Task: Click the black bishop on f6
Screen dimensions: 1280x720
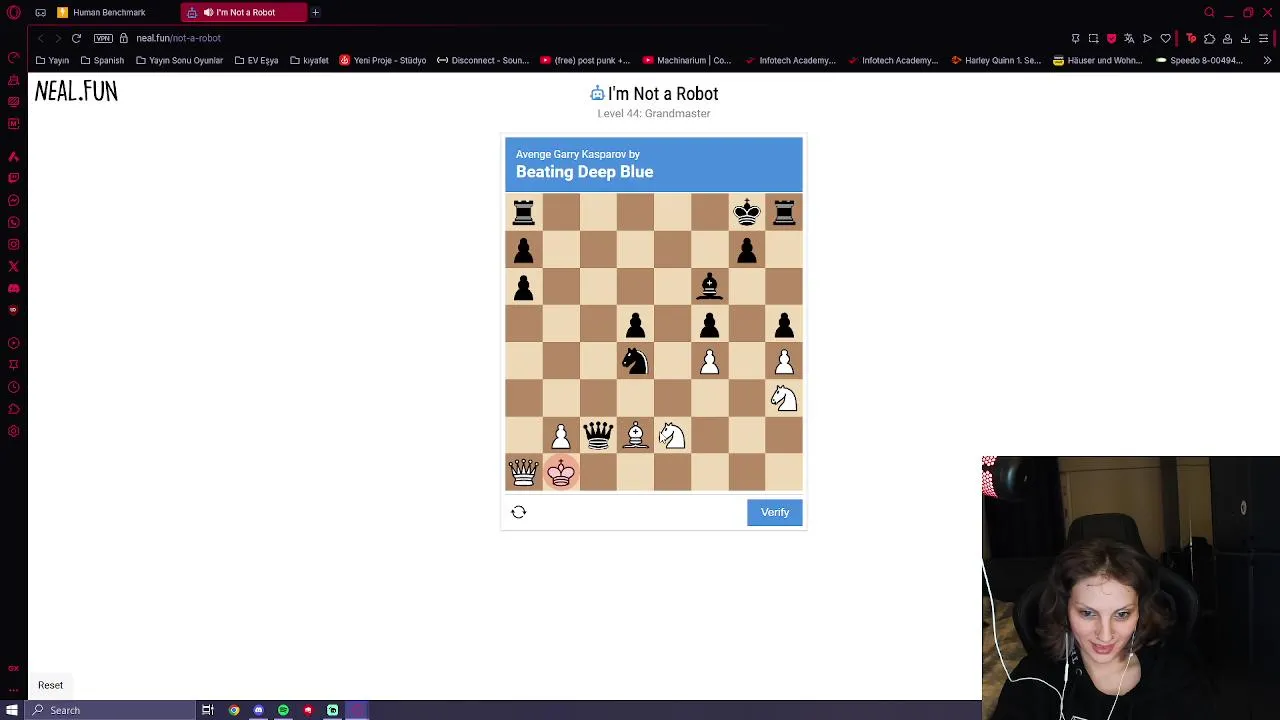Action: click(709, 286)
